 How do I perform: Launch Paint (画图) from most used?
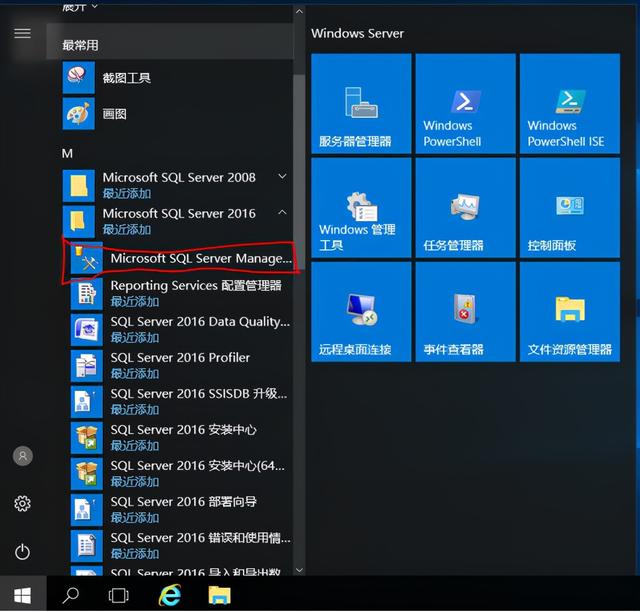[x=78, y=113]
